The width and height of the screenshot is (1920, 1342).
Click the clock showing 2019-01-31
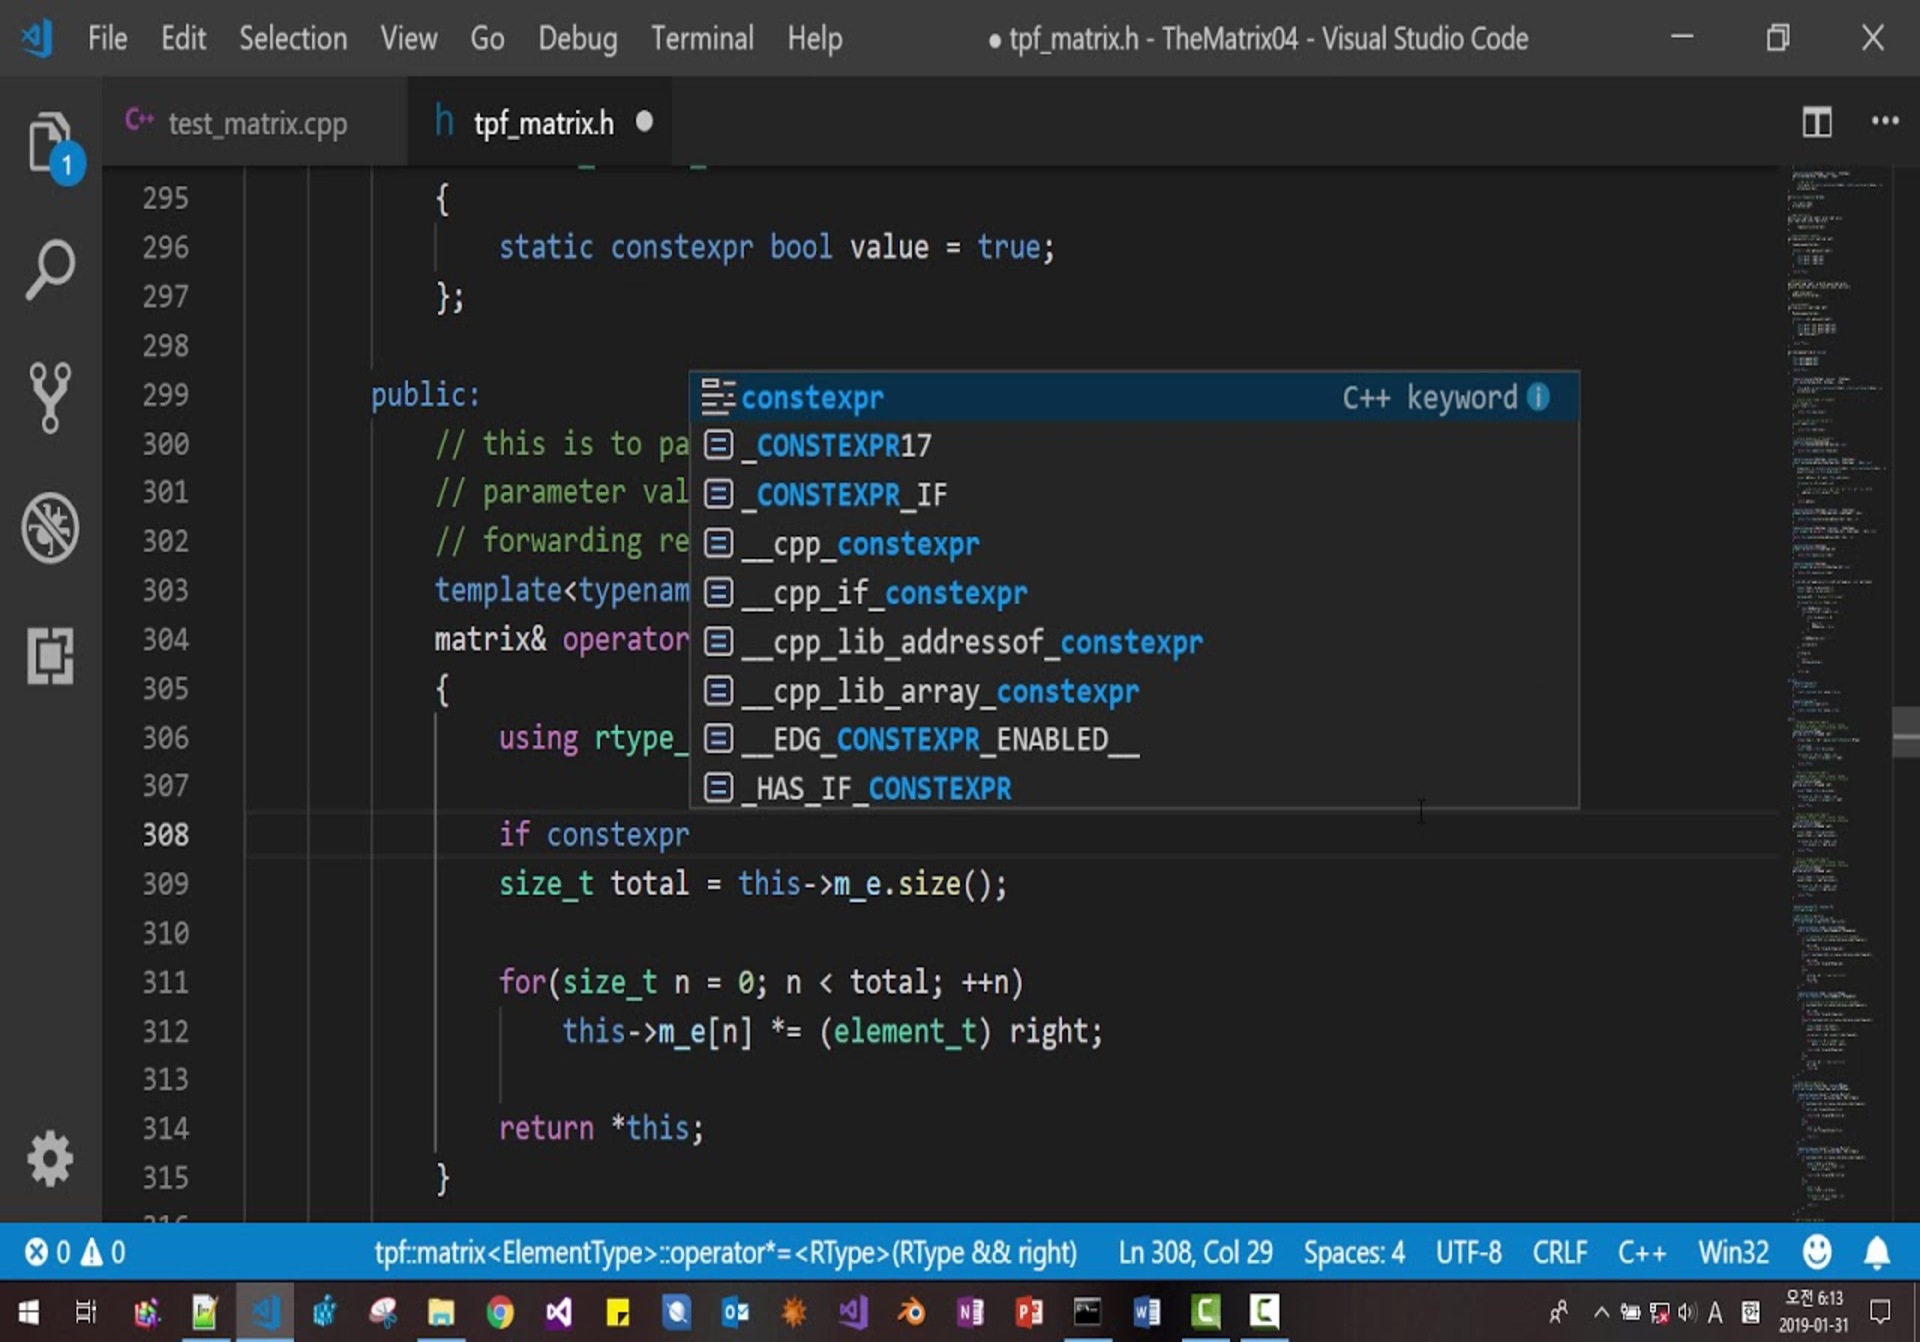[1814, 1311]
